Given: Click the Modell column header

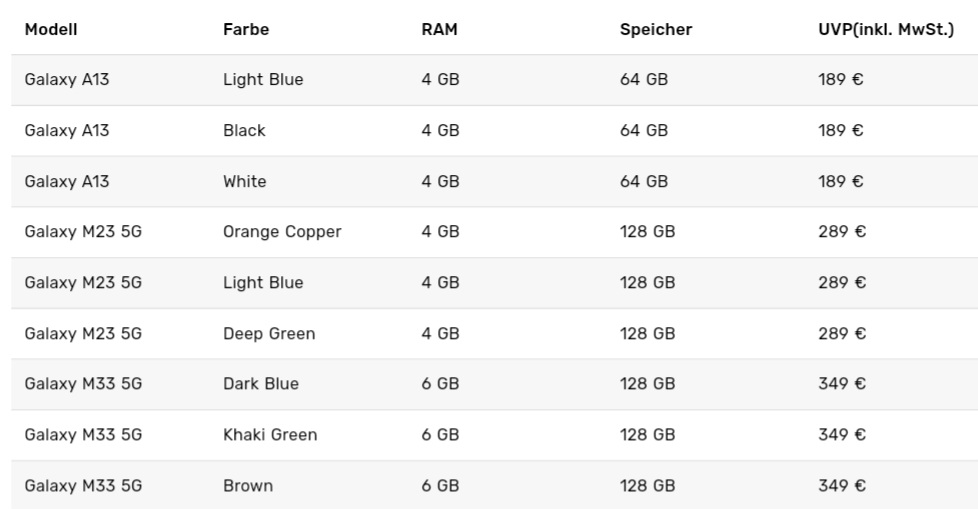Looking at the screenshot, I should tap(51, 29).
